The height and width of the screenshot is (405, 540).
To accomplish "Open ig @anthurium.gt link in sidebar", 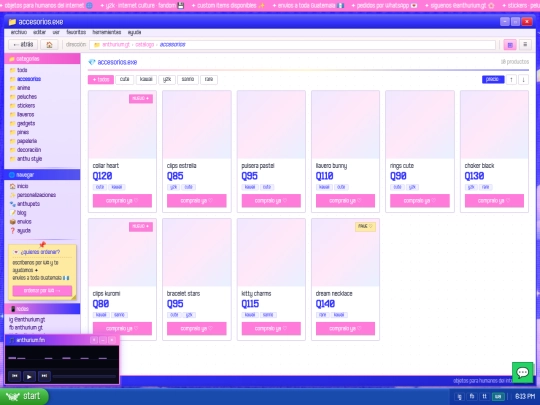I will tap(27, 320).
